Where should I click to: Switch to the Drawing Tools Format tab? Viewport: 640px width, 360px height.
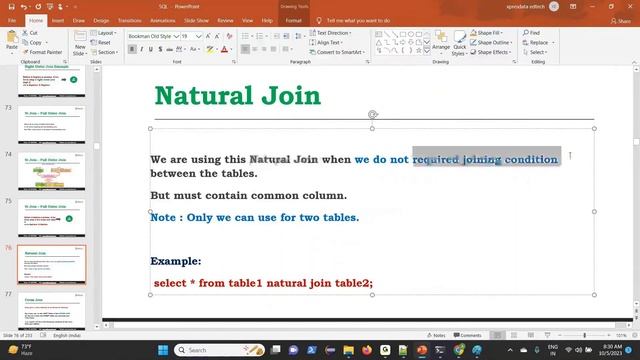pos(293,20)
